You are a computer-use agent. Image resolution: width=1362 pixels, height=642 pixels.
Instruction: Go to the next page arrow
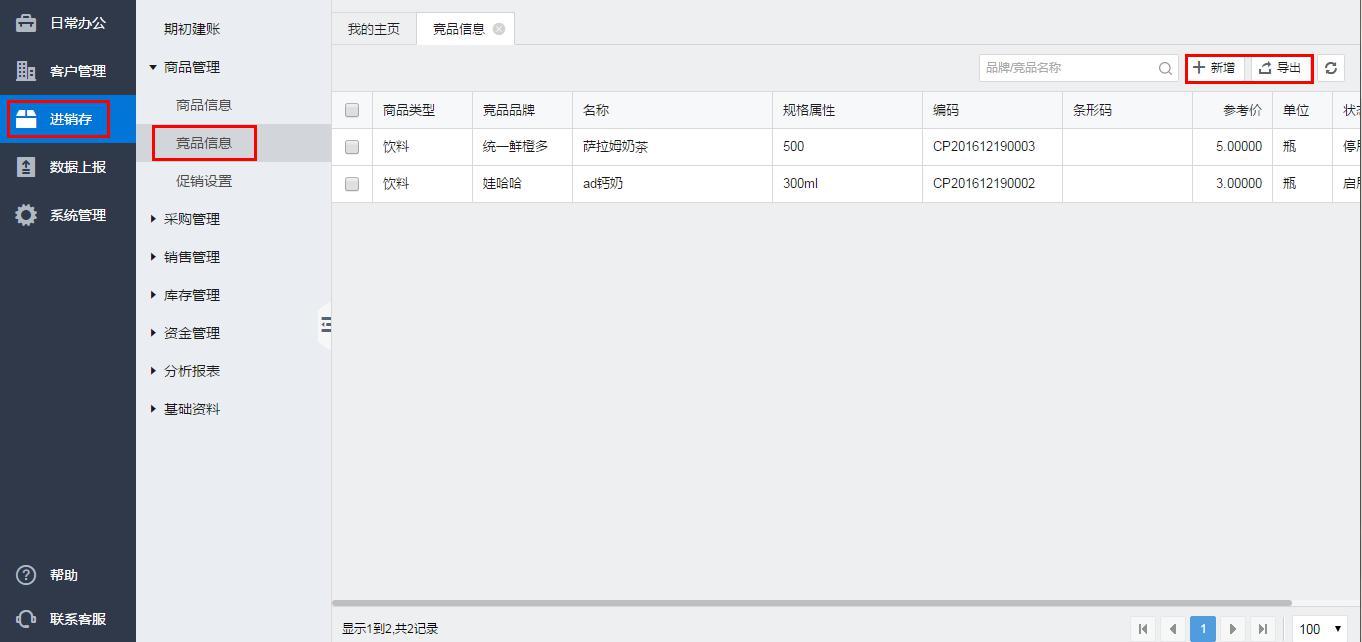click(x=1233, y=629)
